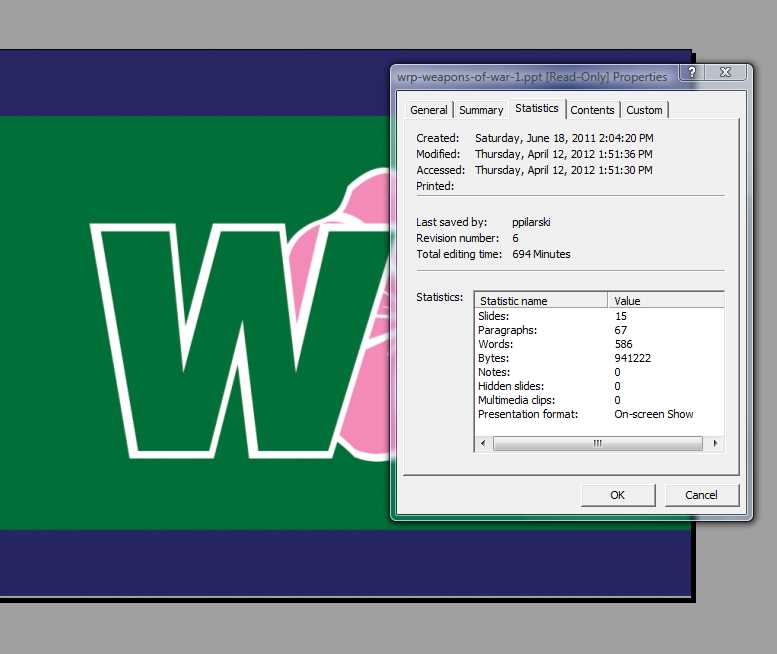Select the 'Paragraphs:' row
Viewport: 777px width, 654px height.
pyautogui.click(x=600, y=330)
